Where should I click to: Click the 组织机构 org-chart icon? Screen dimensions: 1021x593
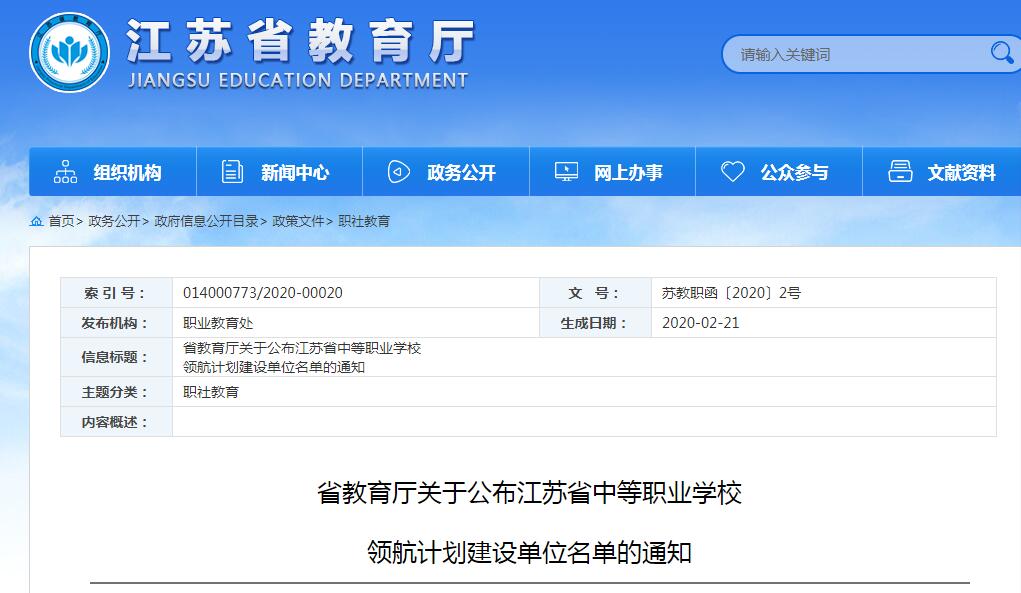(65, 172)
